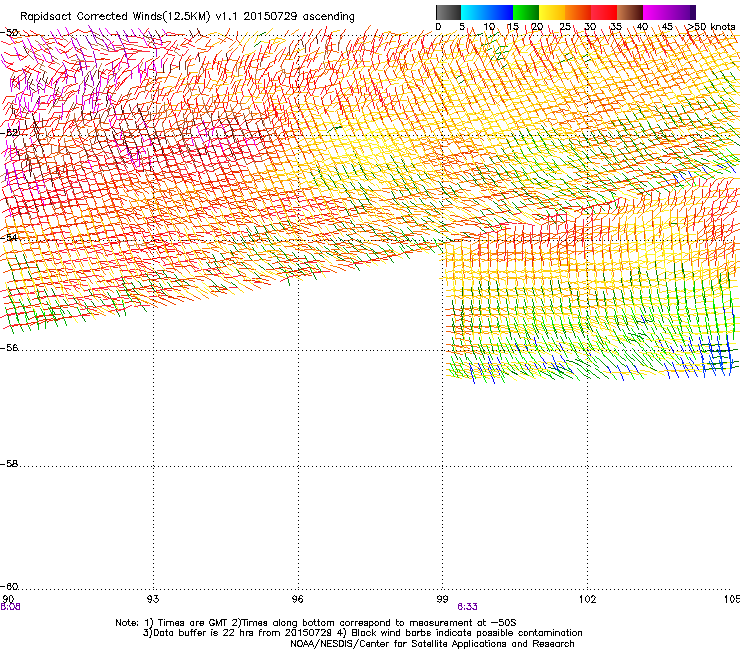
Task: Click the green 15–20 knots legend segment
Action: pyautogui.click(x=526, y=12)
